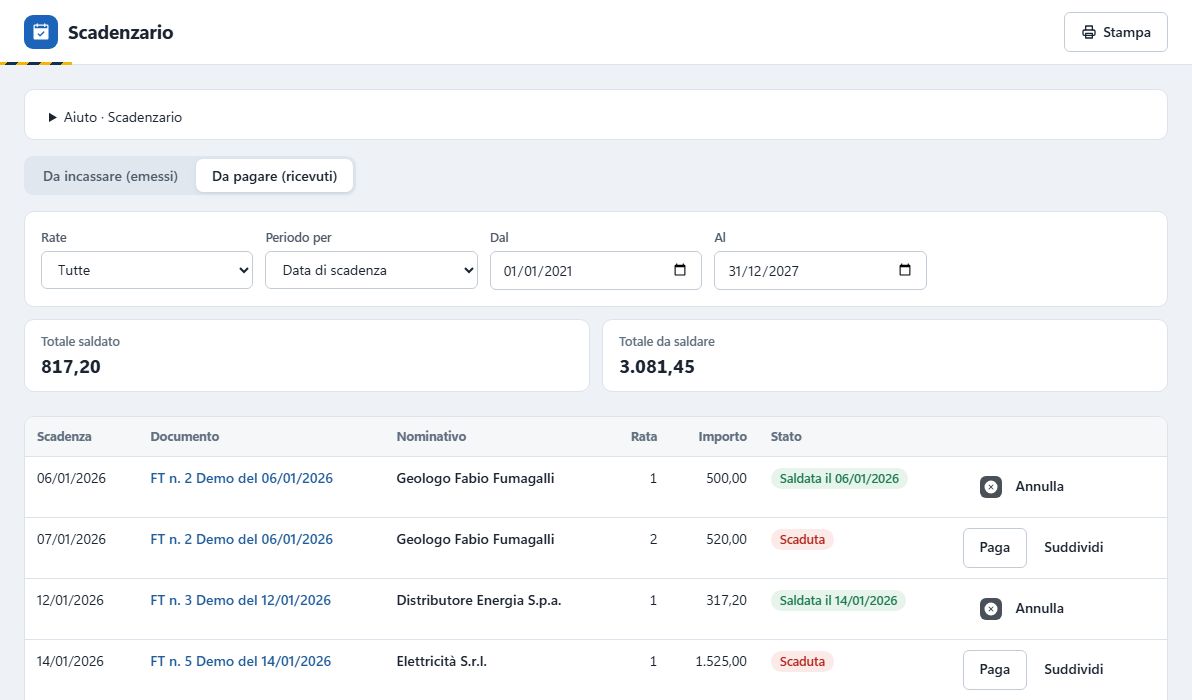Expand the Aiuto · Scadenzario help section
The image size is (1192, 700).
[x=115, y=117]
